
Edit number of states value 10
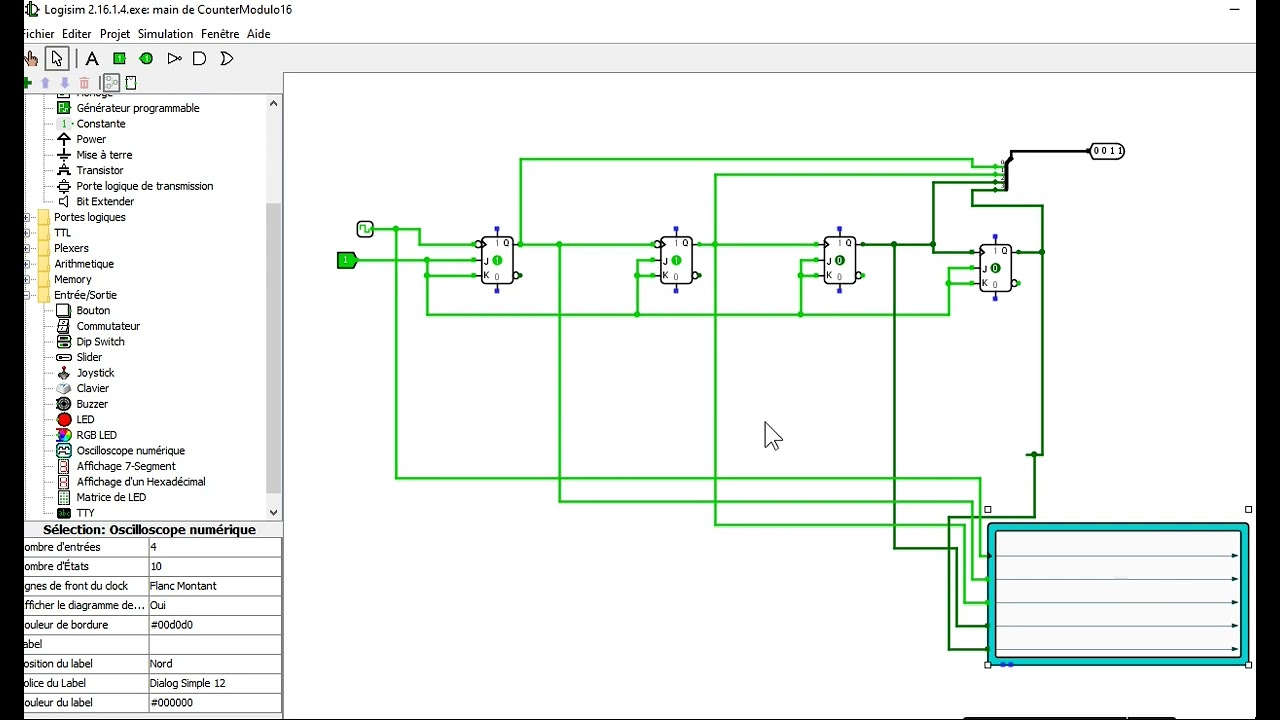point(215,566)
